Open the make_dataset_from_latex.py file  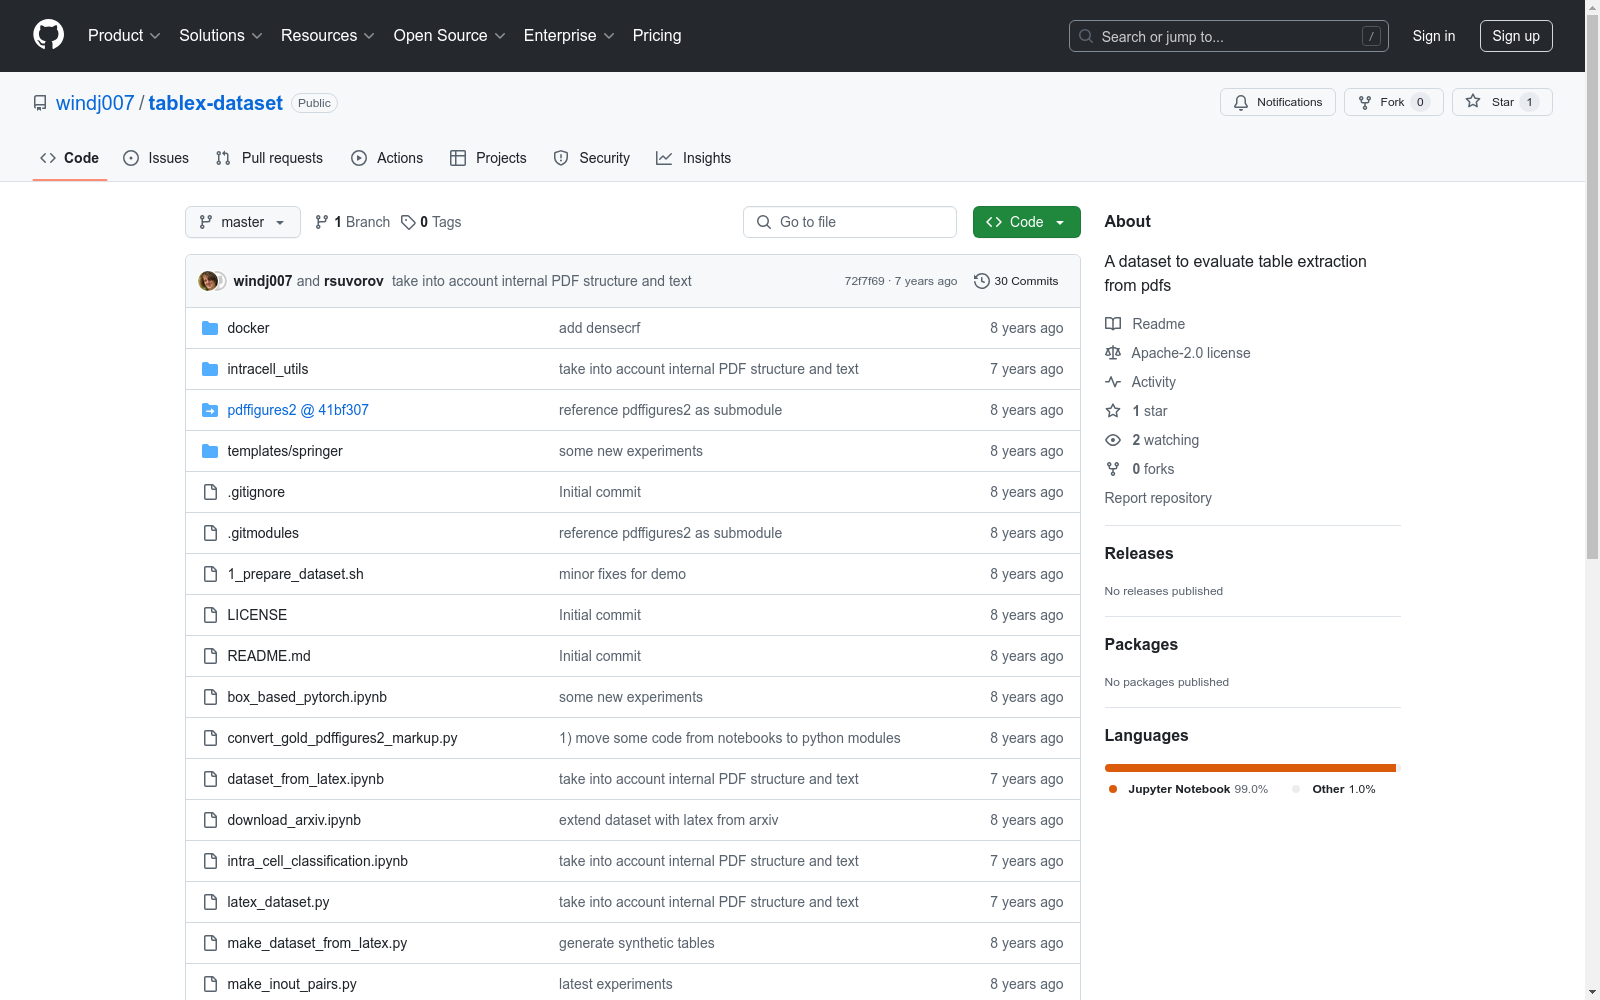point(317,943)
